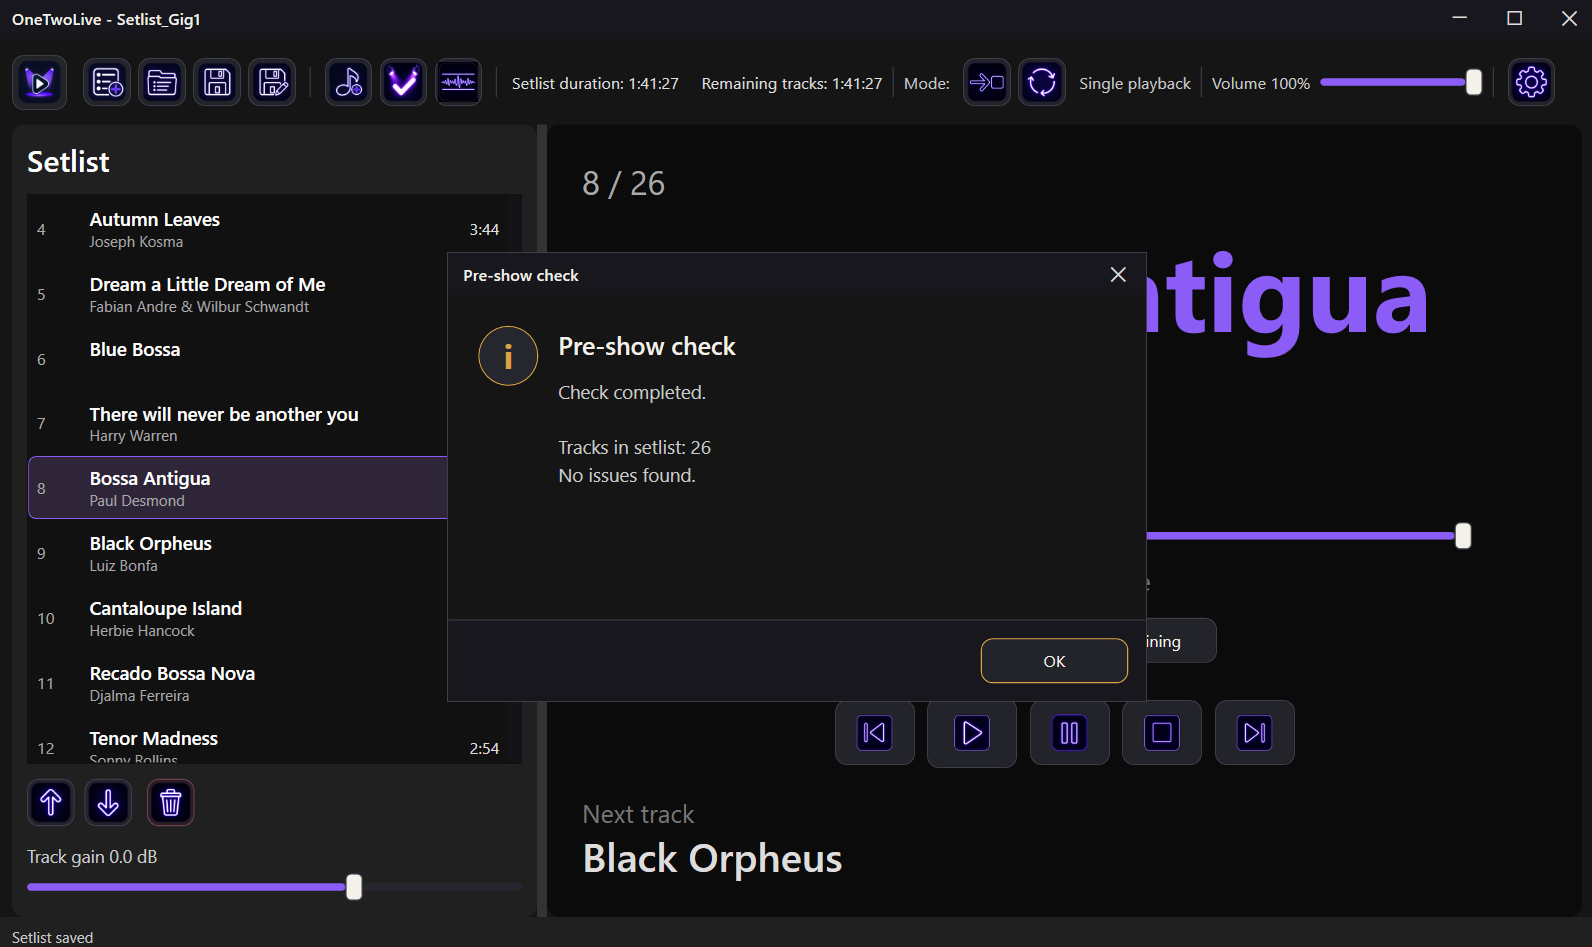Close the Pre-show check dialog
Viewport: 1592px width, 947px height.
[x=1118, y=275]
